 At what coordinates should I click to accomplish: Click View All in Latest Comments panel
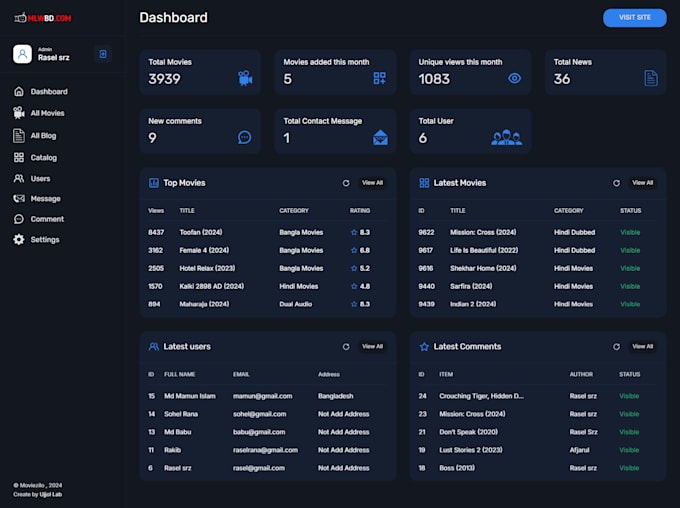tap(642, 346)
